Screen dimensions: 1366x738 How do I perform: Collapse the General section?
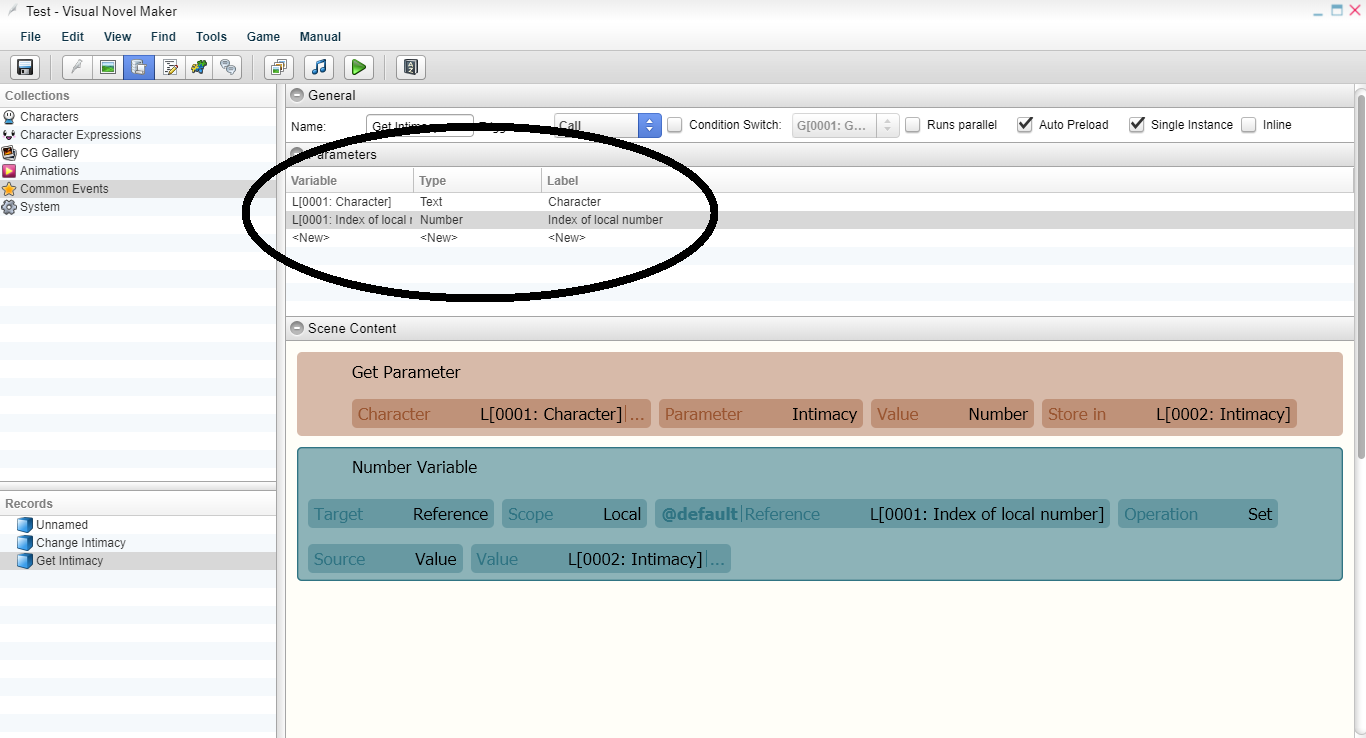tap(297, 96)
